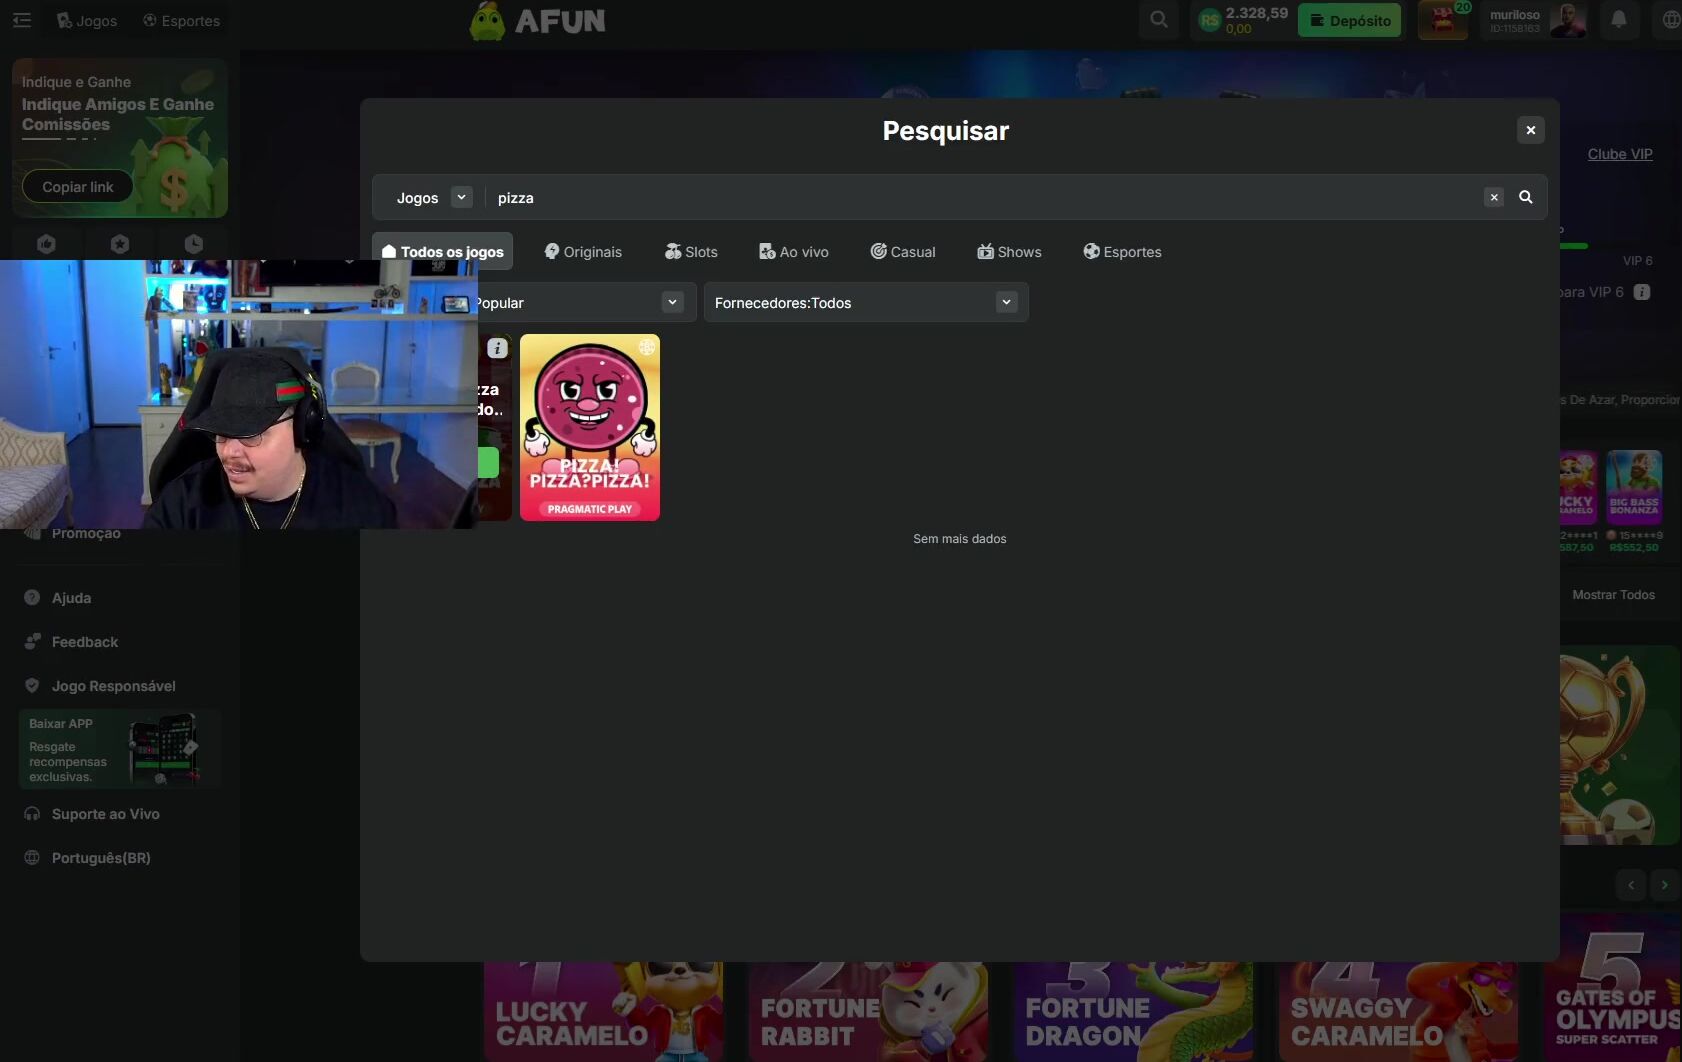Favorite the Pizza Pizza Pizza game icon

point(646,347)
